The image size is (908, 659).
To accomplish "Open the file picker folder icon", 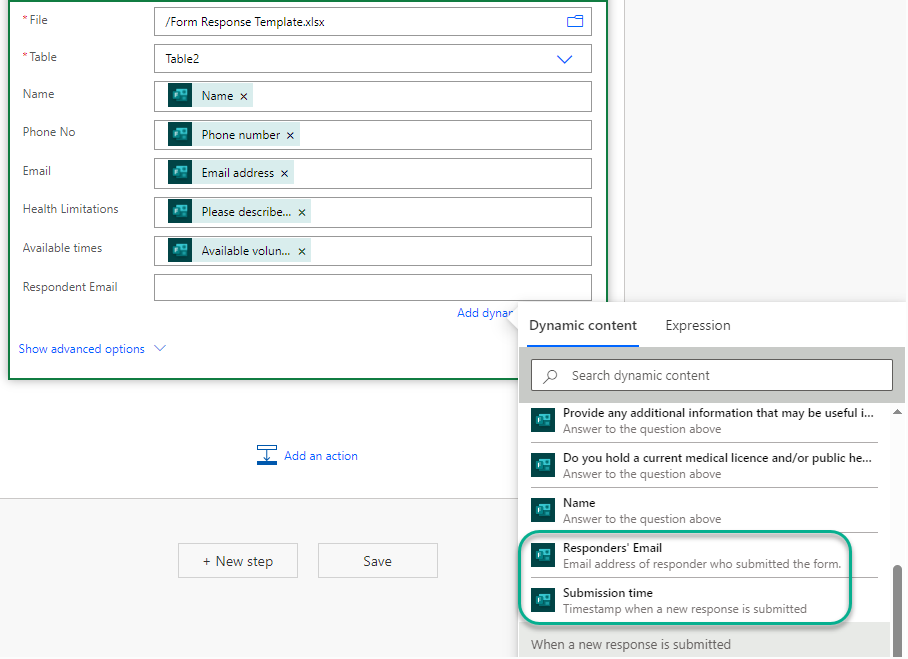I will pos(575,22).
